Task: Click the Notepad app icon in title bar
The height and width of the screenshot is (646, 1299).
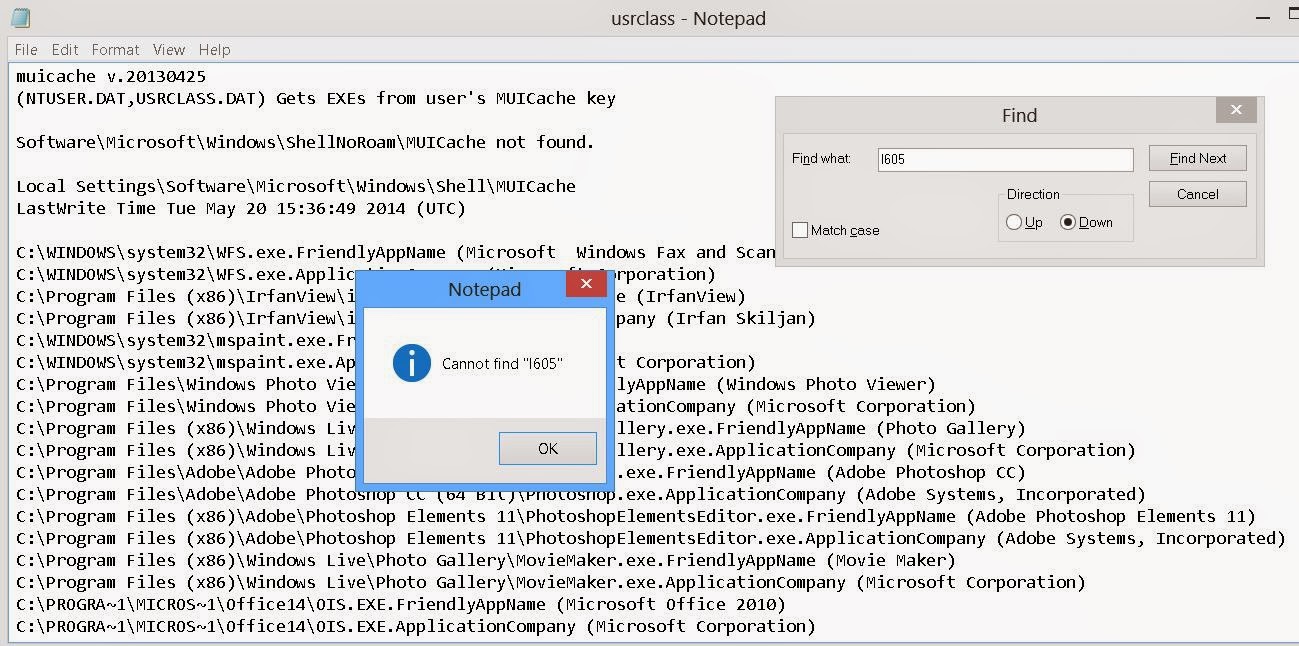Action: pyautogui.click(x=20, y=17)
